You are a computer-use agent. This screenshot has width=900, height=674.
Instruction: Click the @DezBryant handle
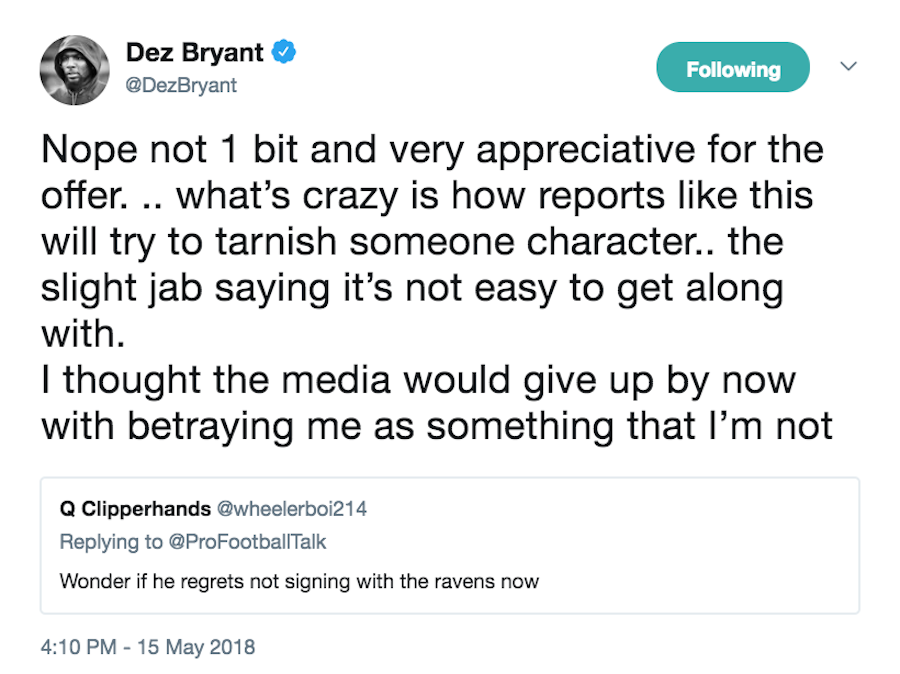[x=182, y=85]
